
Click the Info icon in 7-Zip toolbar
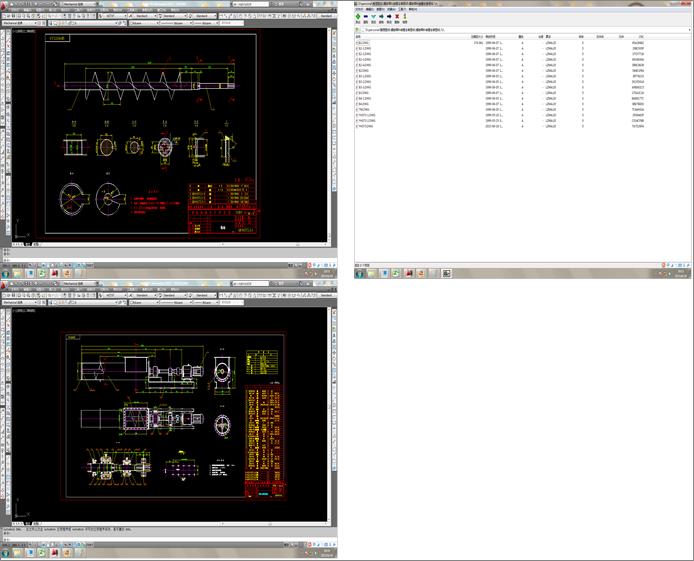(x=405, y=17)
